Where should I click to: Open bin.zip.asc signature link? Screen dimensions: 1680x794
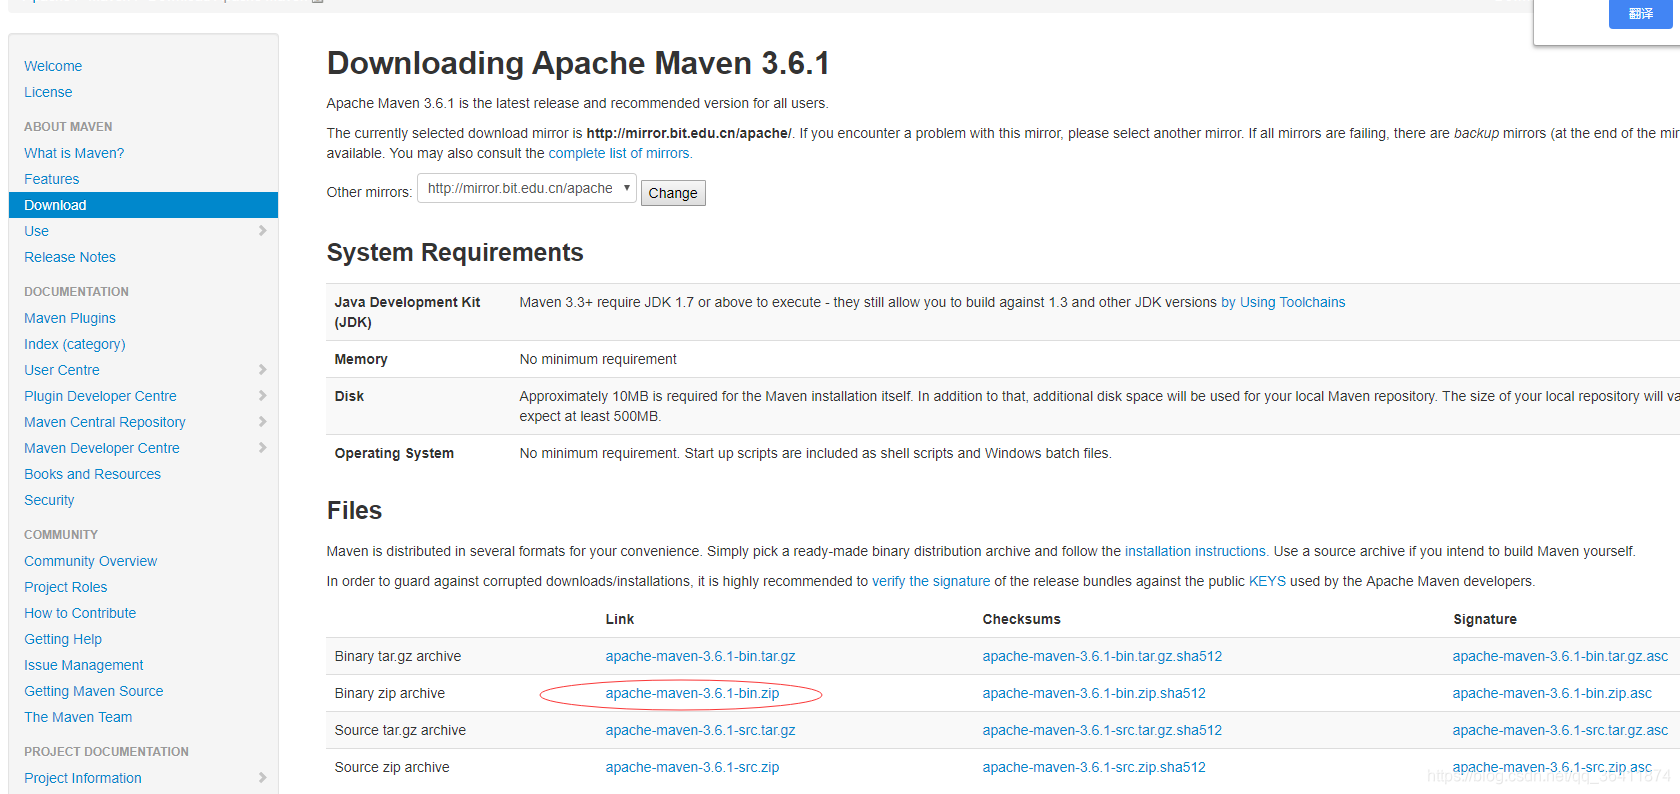pyautogui.click(x=1552, y=693)
